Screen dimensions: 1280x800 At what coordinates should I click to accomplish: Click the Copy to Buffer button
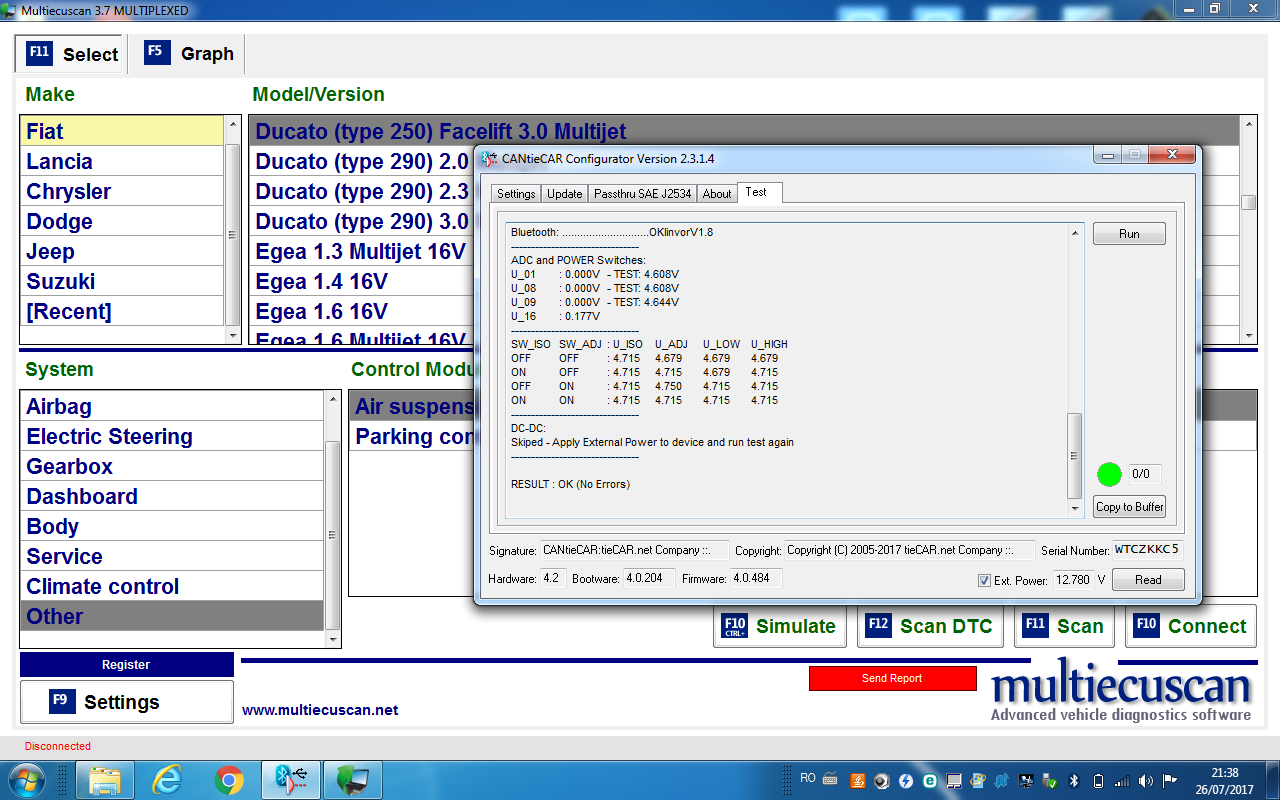tap(1129, 507)
